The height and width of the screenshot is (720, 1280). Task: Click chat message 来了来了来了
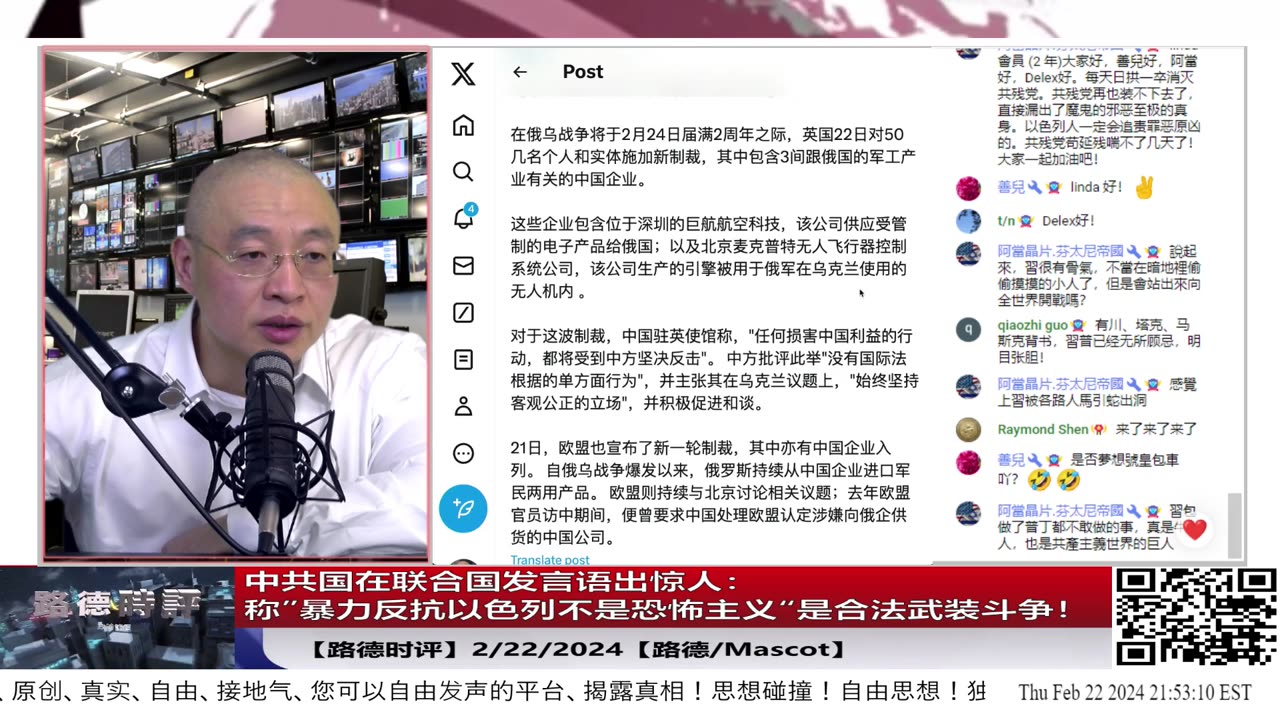click(1156, 429)
